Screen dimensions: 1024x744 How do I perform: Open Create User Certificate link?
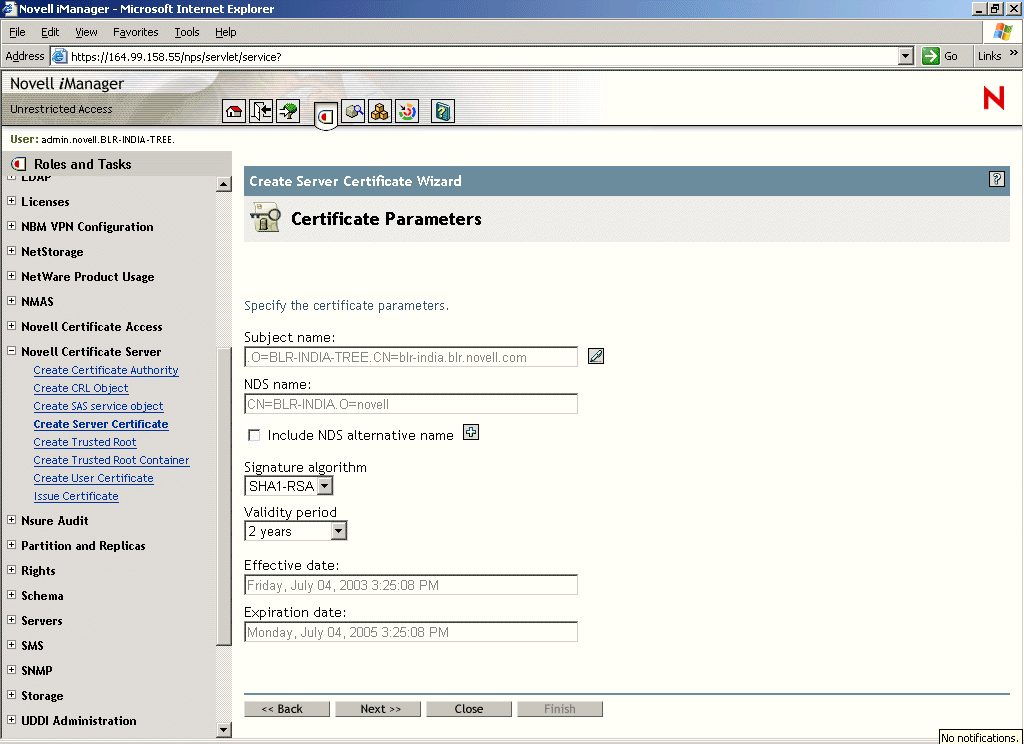[93, 478]
